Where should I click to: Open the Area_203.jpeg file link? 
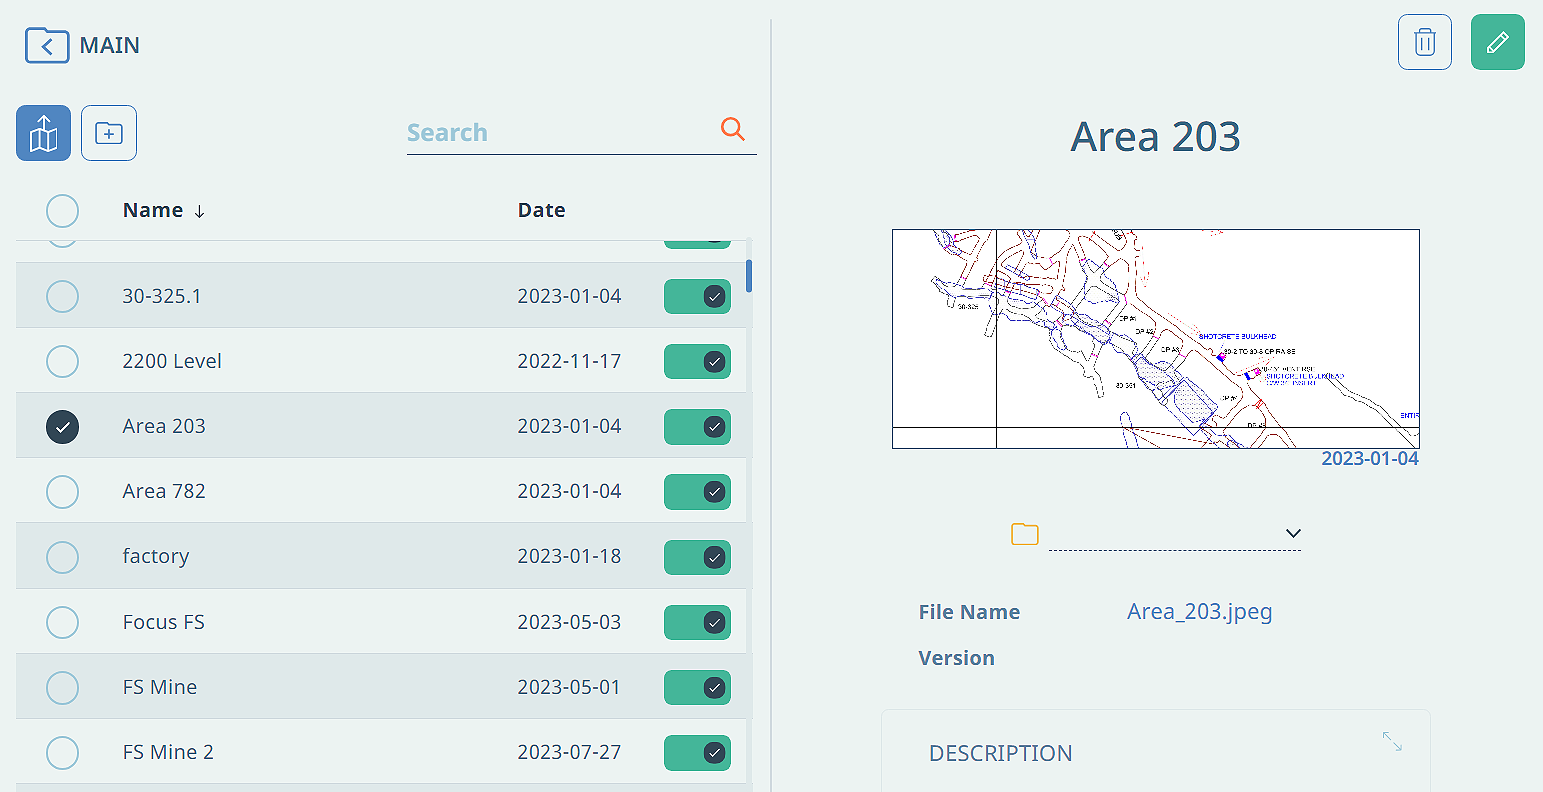tap(1200, 612)
